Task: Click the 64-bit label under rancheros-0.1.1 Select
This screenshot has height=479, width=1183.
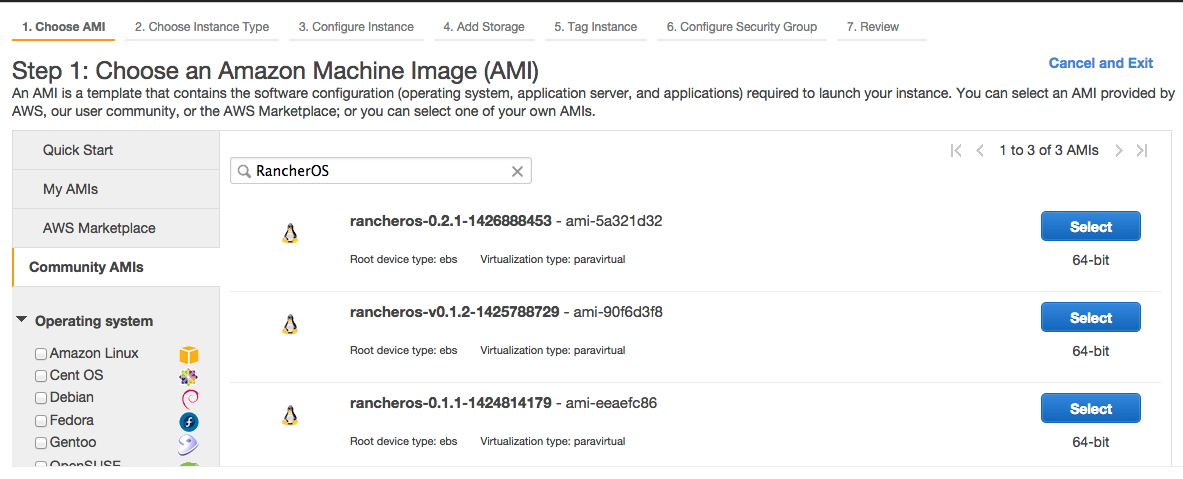Action: coord(1090,442)
